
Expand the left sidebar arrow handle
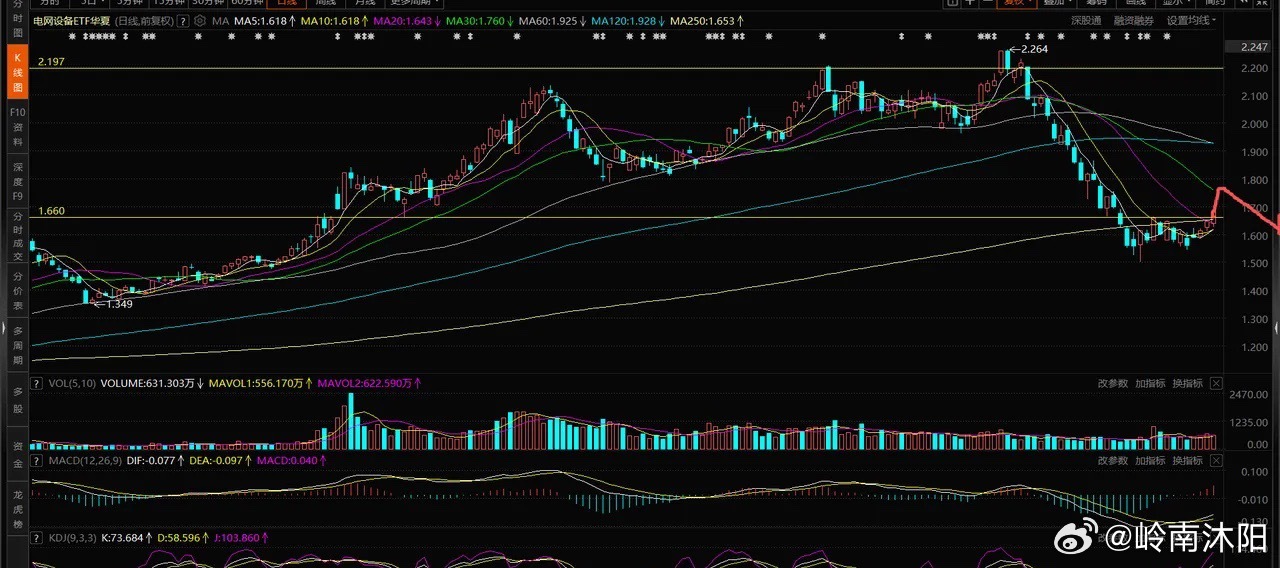point(3,329)
